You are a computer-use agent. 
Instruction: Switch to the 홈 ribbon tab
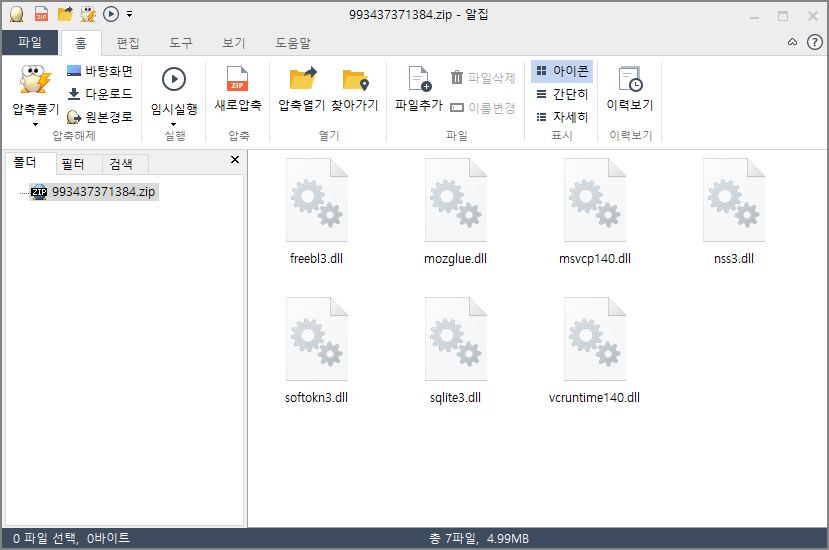(x=81, y=43)
